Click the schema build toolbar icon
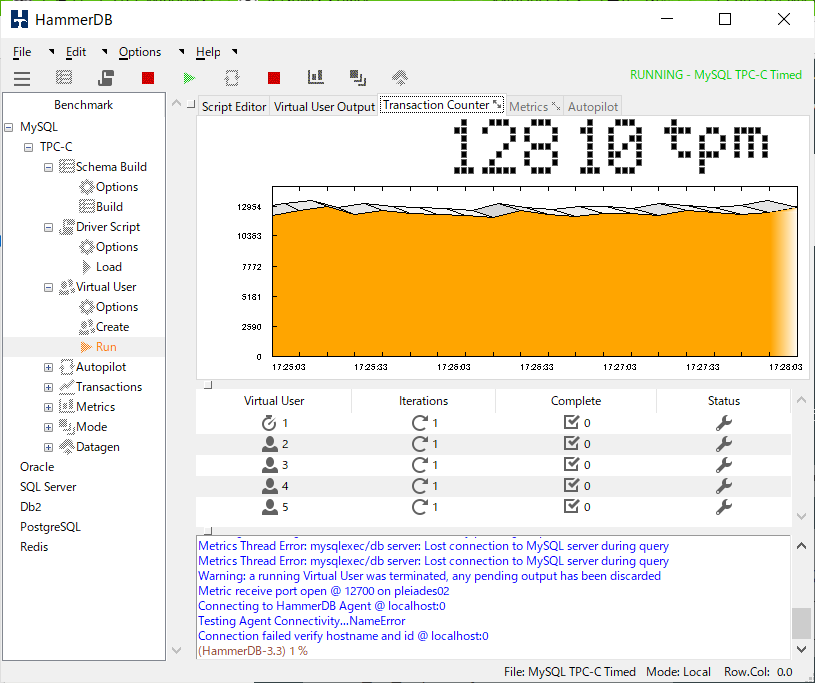 (x=64, y=78)
